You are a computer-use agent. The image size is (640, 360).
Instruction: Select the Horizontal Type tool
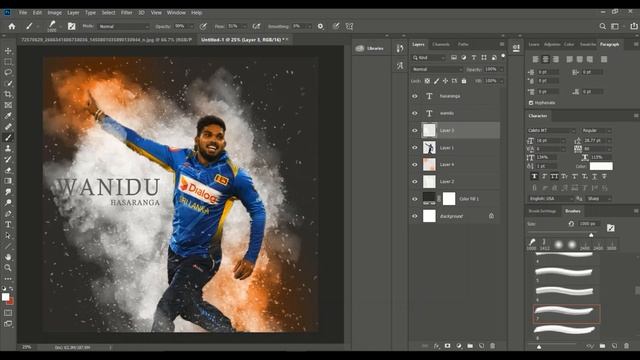point(8,224)
